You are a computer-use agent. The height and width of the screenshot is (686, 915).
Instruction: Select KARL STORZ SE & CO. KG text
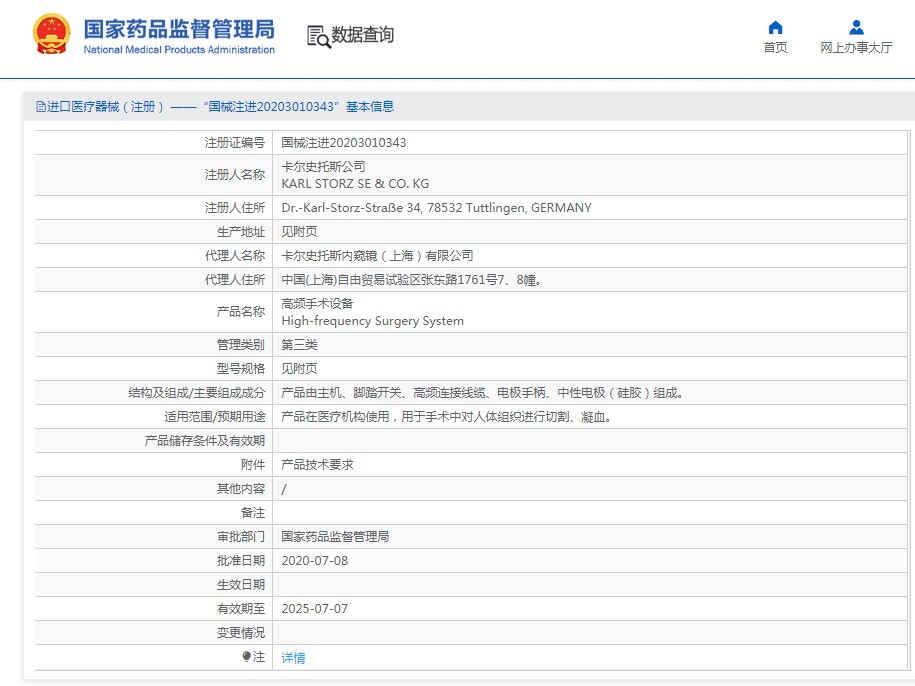355,184
